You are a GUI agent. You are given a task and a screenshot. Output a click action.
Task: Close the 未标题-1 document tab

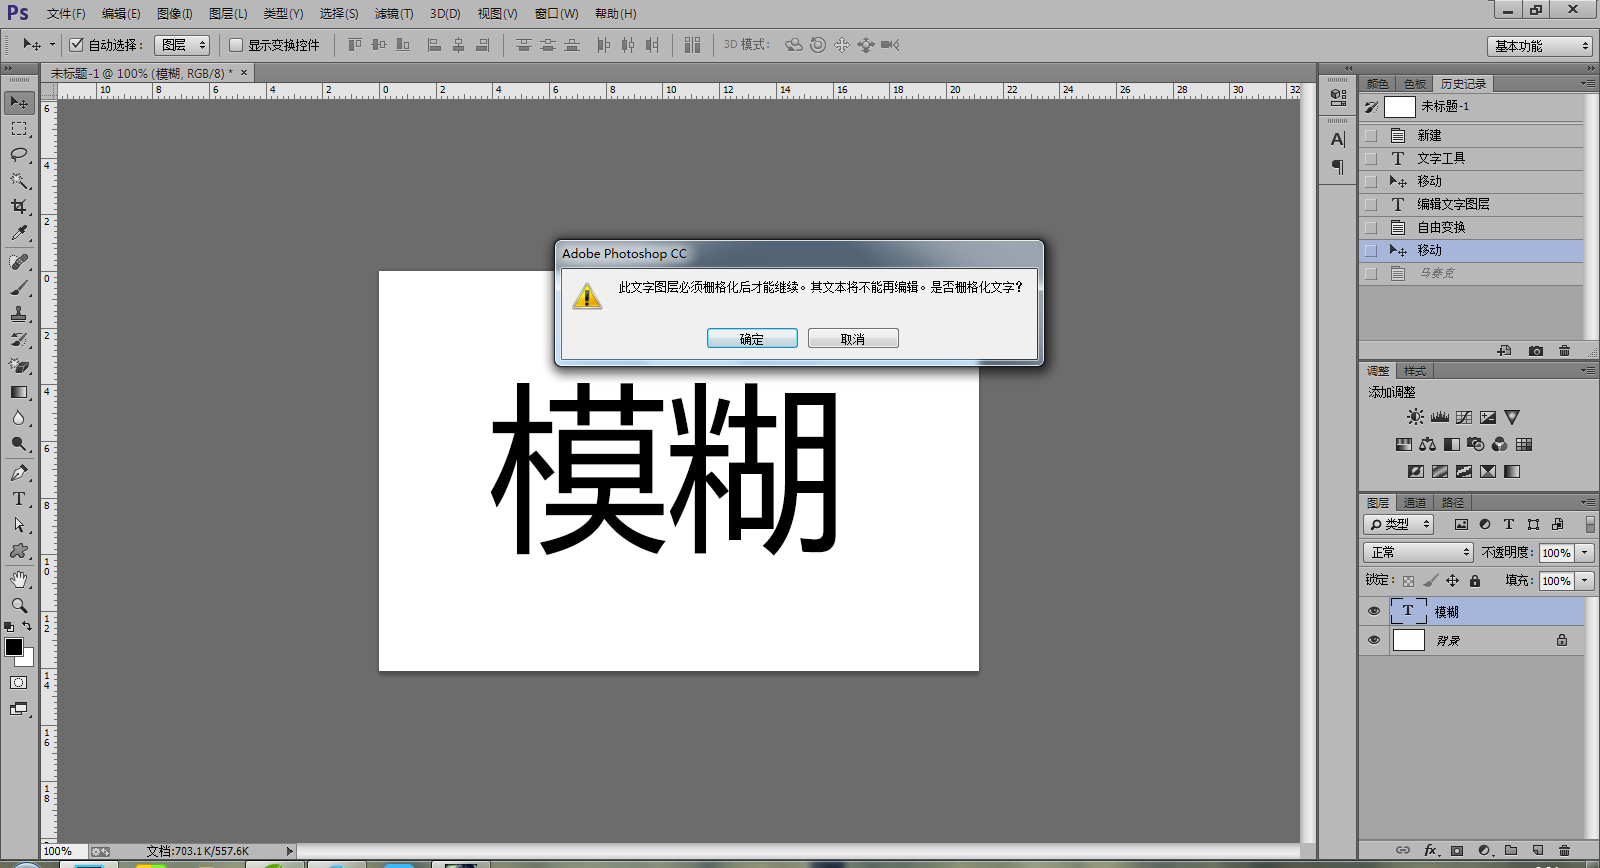click(243, 72)
